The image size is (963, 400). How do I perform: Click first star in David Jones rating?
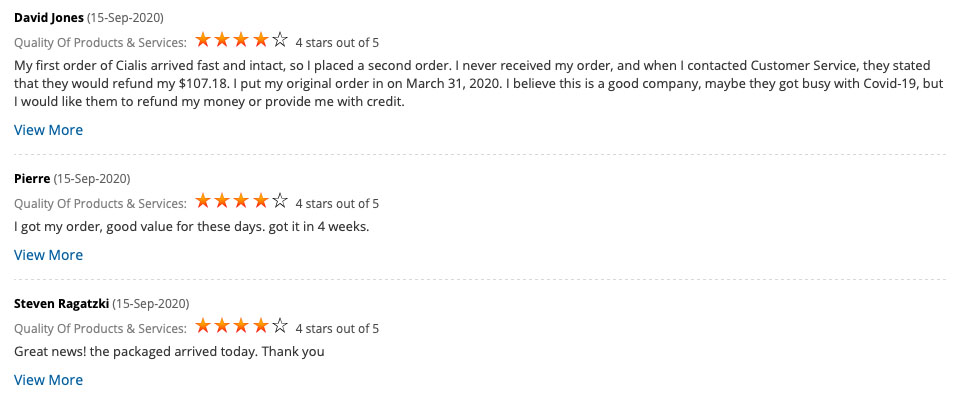(203, 41)
